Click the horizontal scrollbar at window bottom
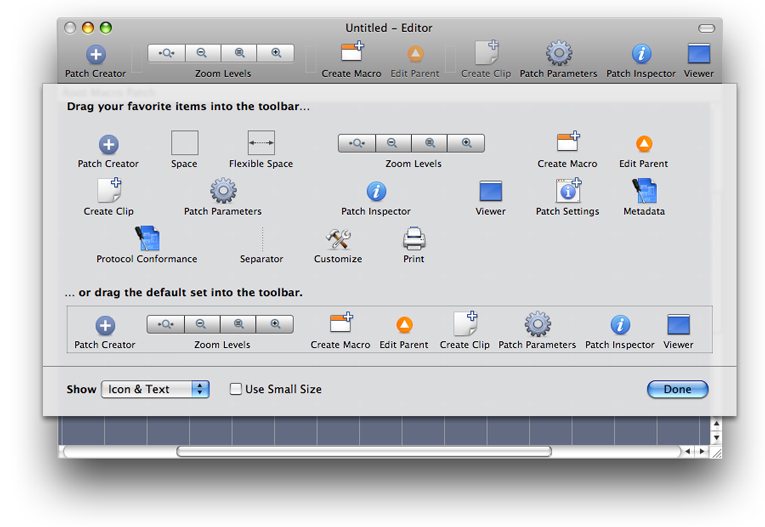 (364, 452)
